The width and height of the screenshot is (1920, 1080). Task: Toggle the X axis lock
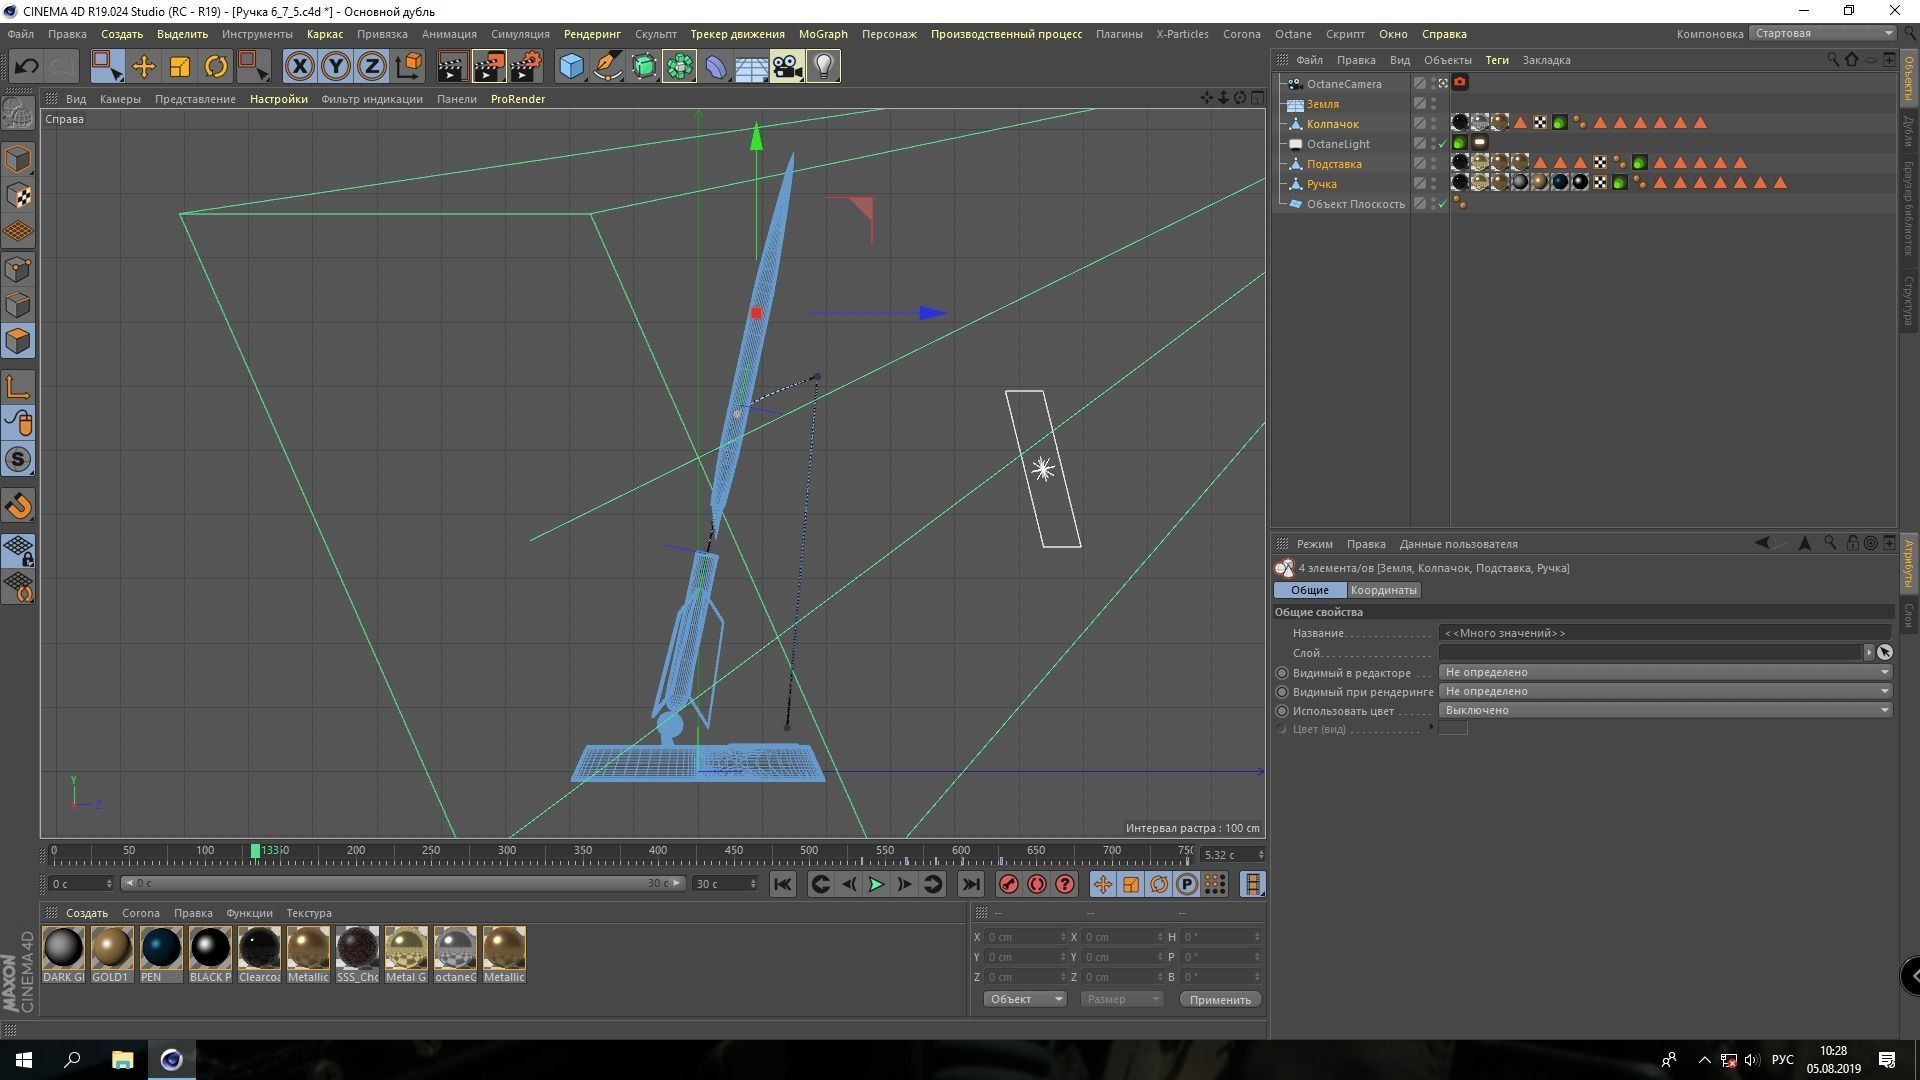pos(299,67)
